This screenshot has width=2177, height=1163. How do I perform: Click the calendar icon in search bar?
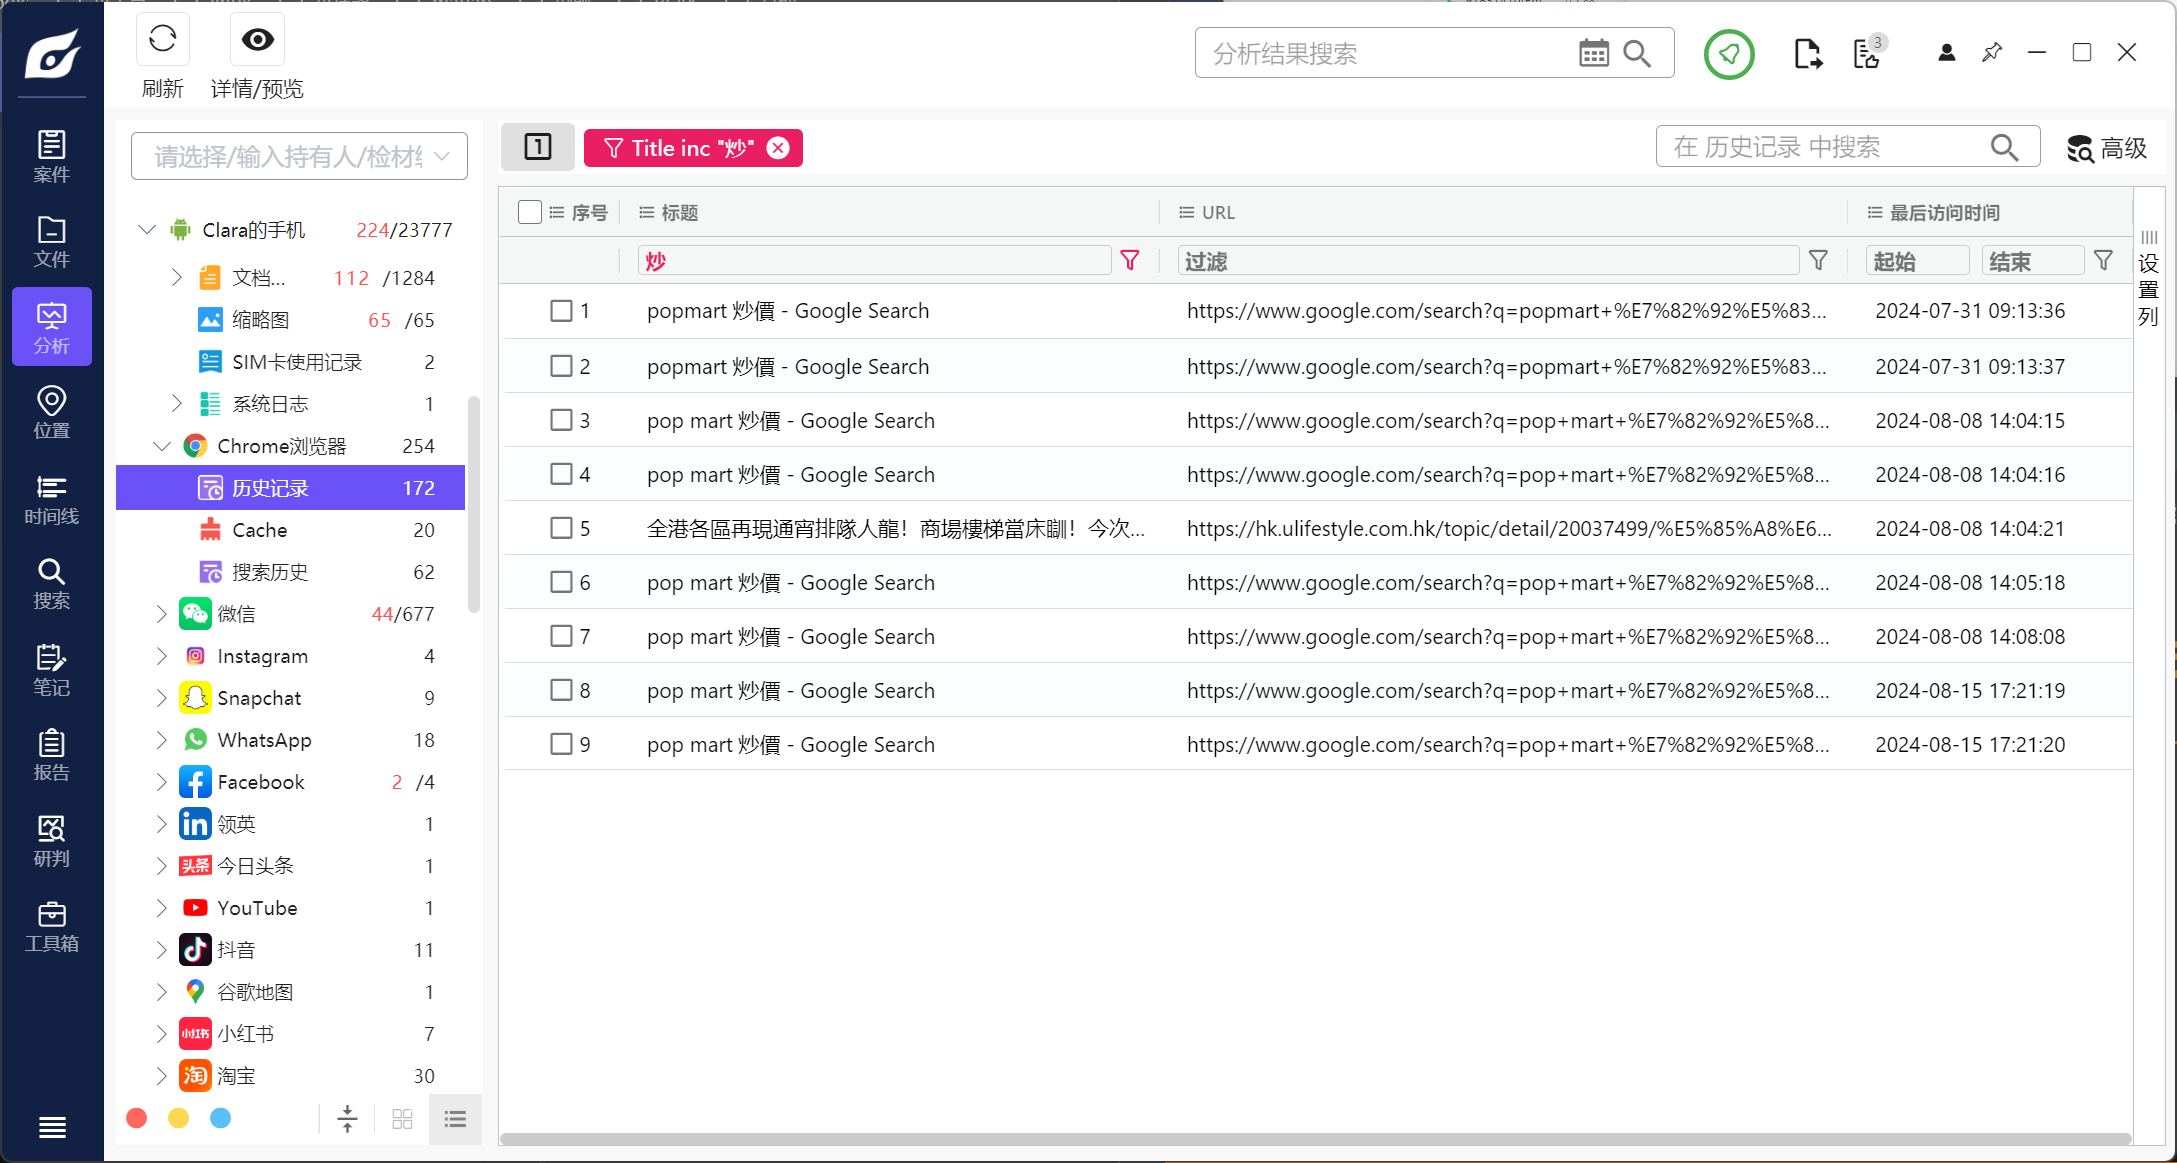tap(1593, 53)
